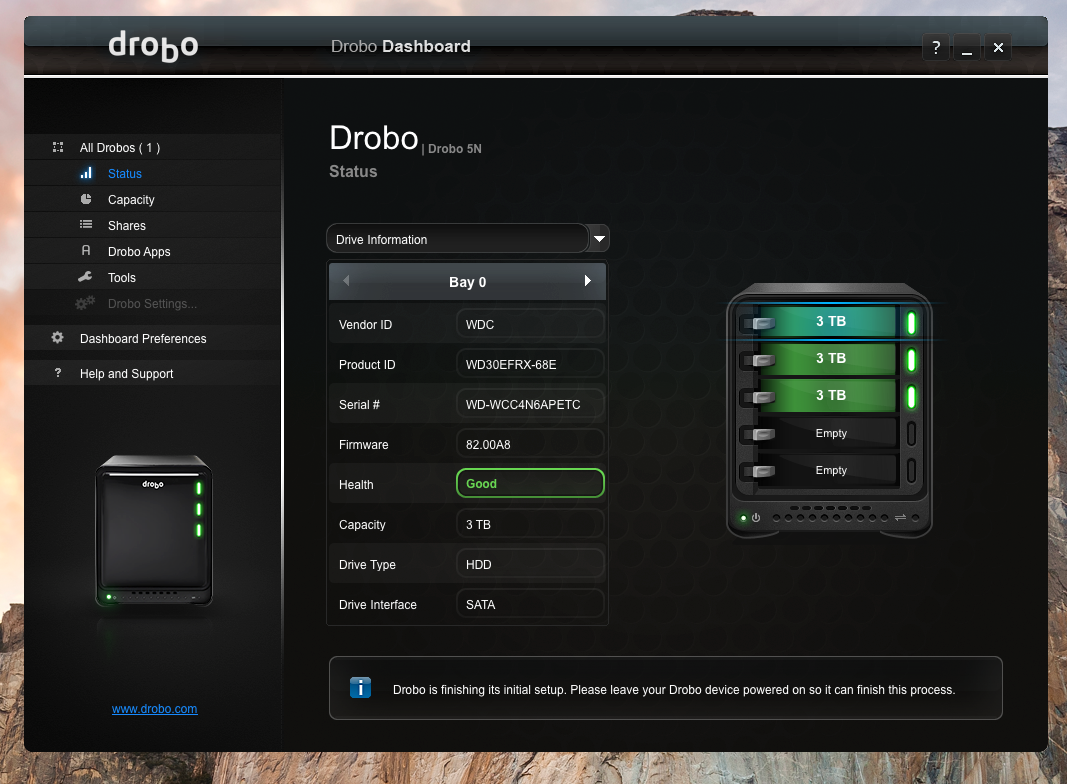Go to previous bay with left arrow
This screenshot has width=1067, height=784.
click(x=346, y=281)
